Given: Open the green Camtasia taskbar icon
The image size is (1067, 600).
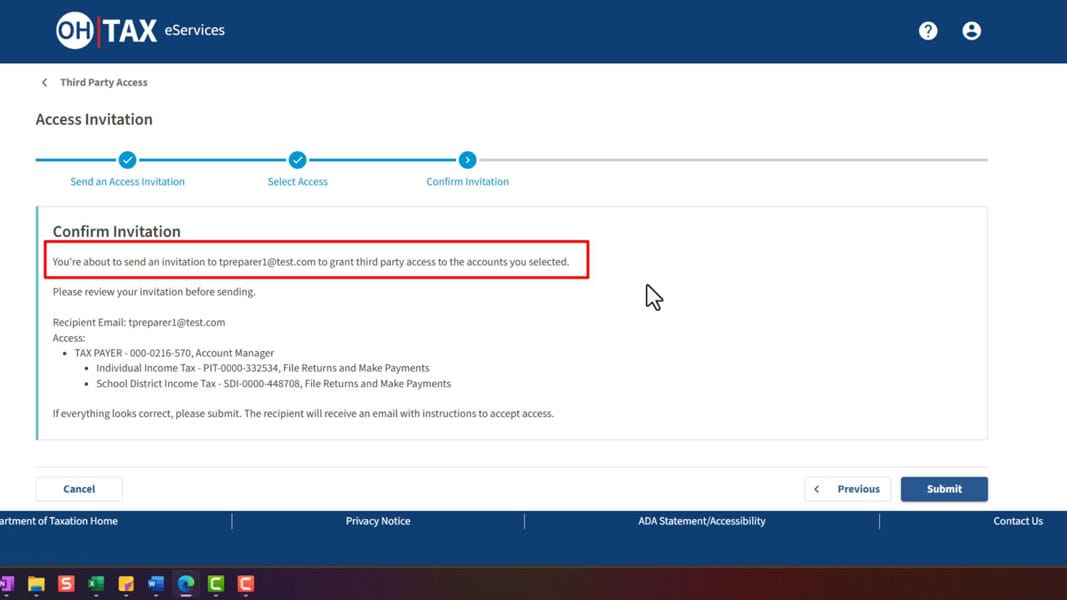Looking at the screenshot, I should pos(216,584).
